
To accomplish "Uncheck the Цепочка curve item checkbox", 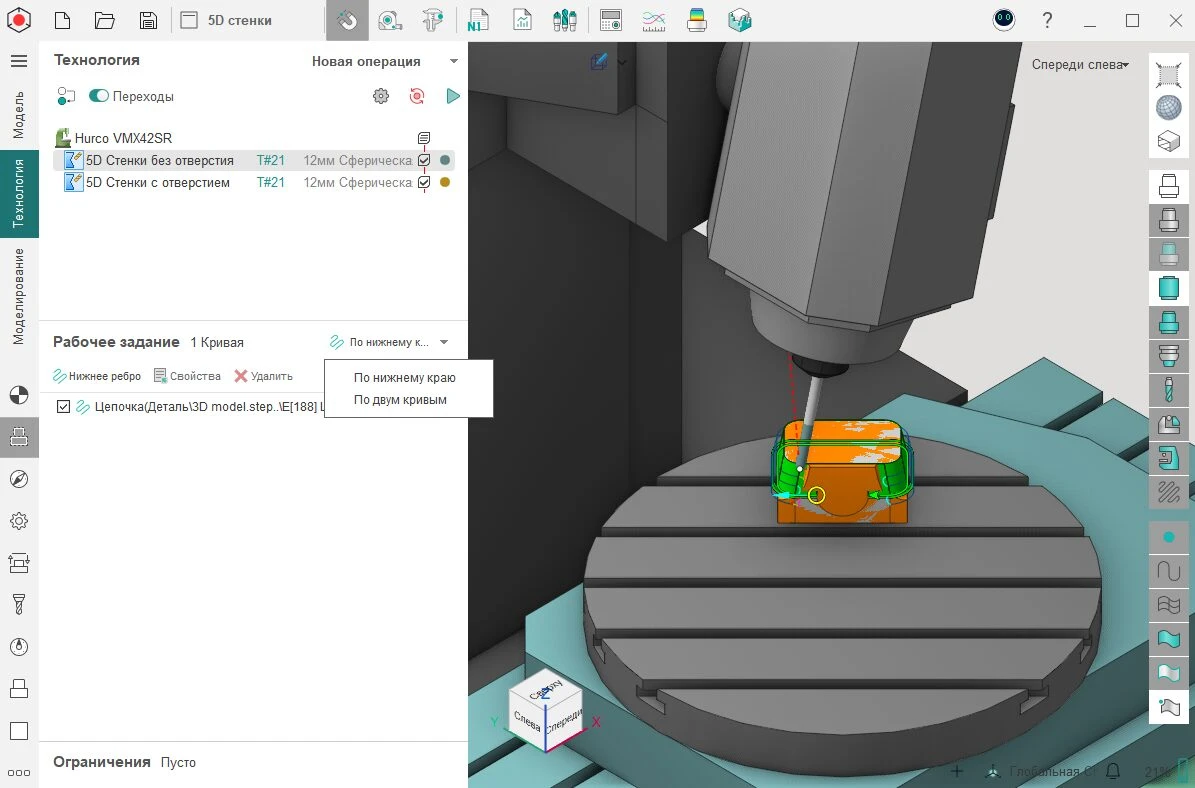I will [x=64, y=407].
